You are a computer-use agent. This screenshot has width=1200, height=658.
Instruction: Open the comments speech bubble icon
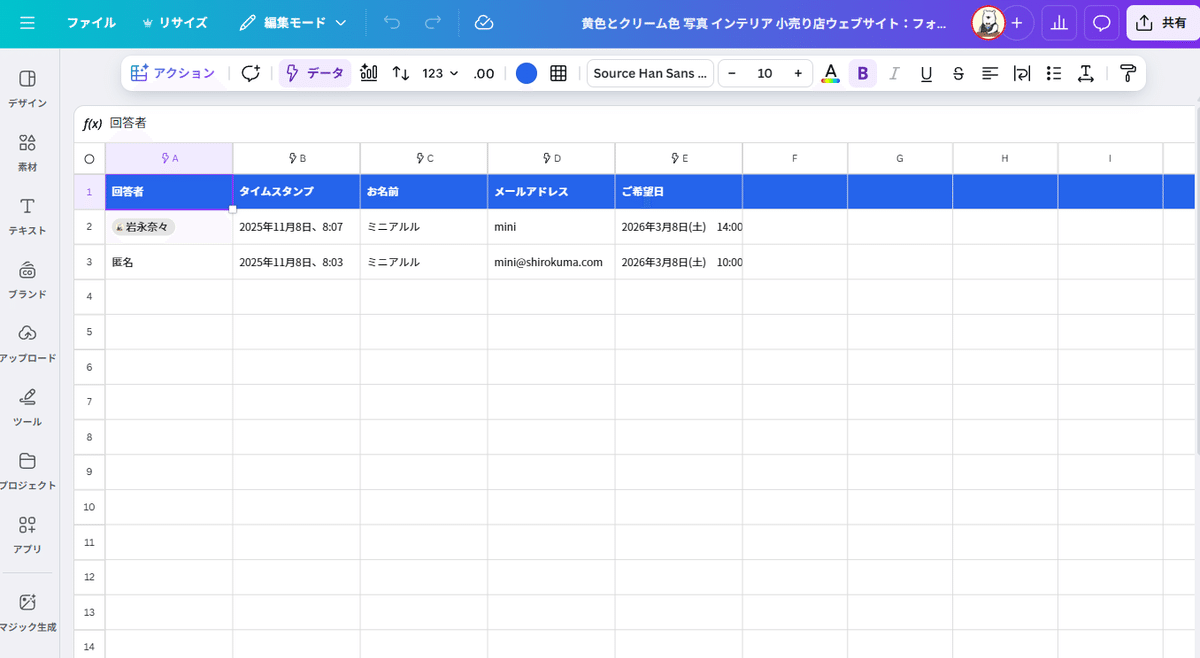[x=1101, y=23]
